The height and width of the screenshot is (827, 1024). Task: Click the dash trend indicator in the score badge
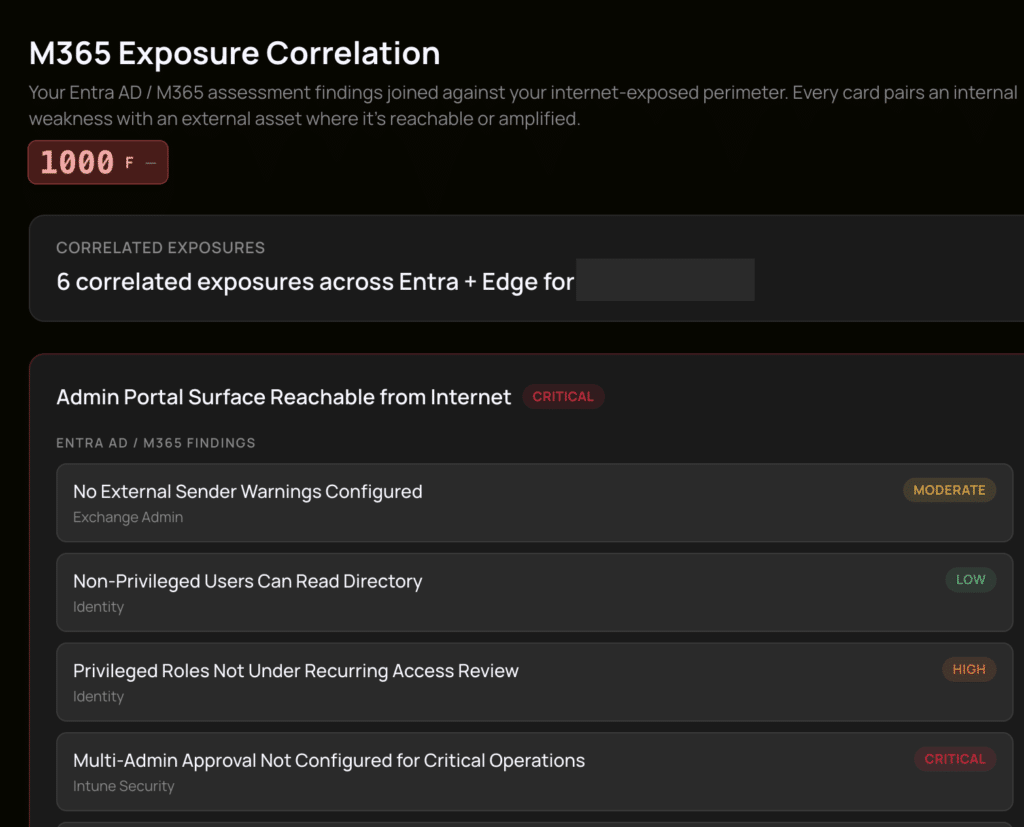pyautogui.click(x=151, y=163)
